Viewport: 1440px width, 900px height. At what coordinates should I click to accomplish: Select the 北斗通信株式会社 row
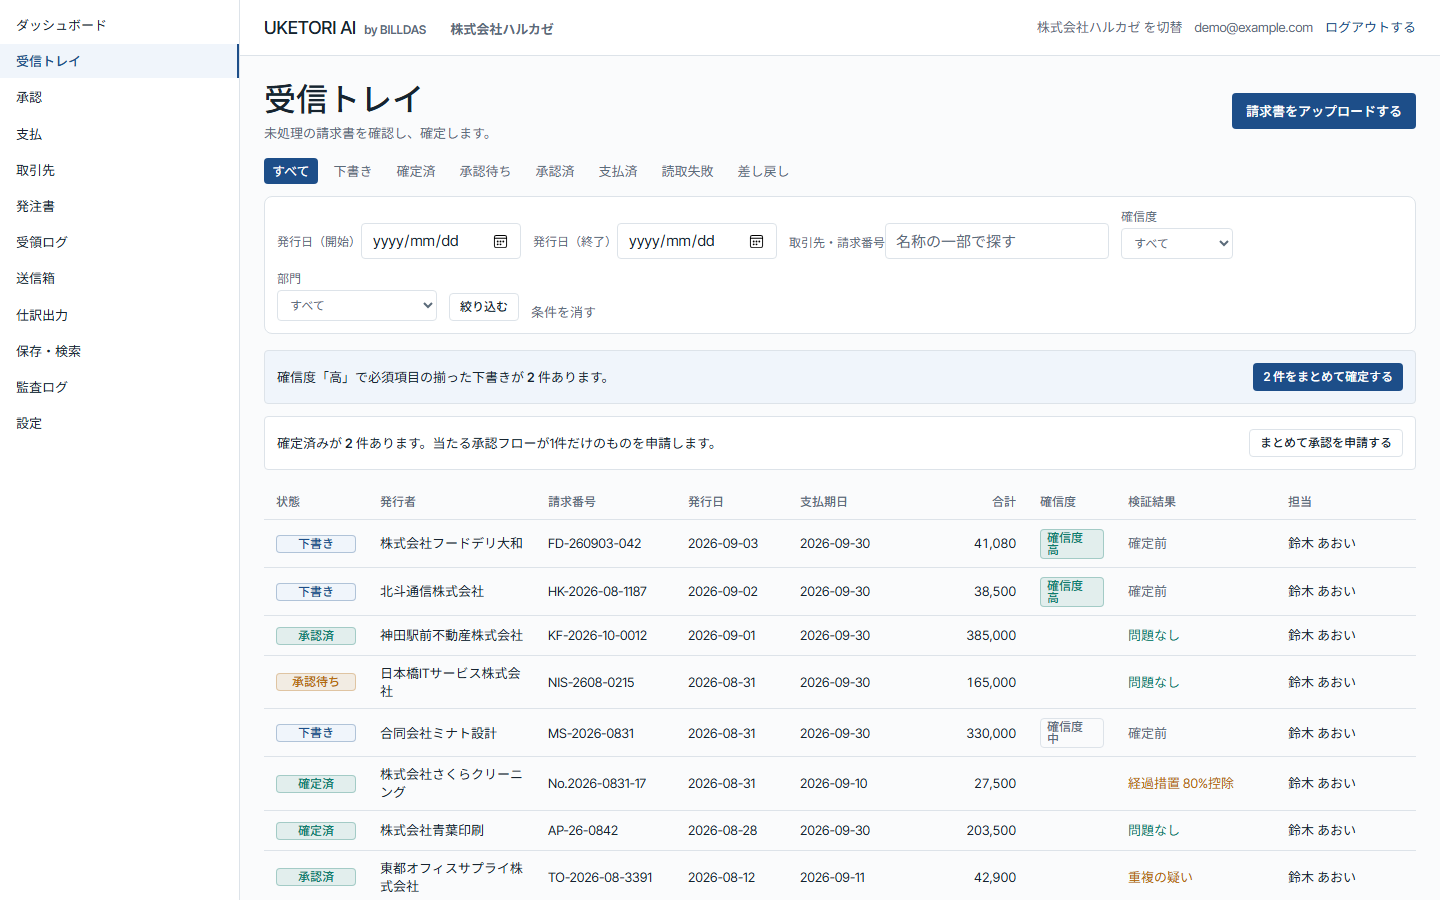tap(840, 592)
